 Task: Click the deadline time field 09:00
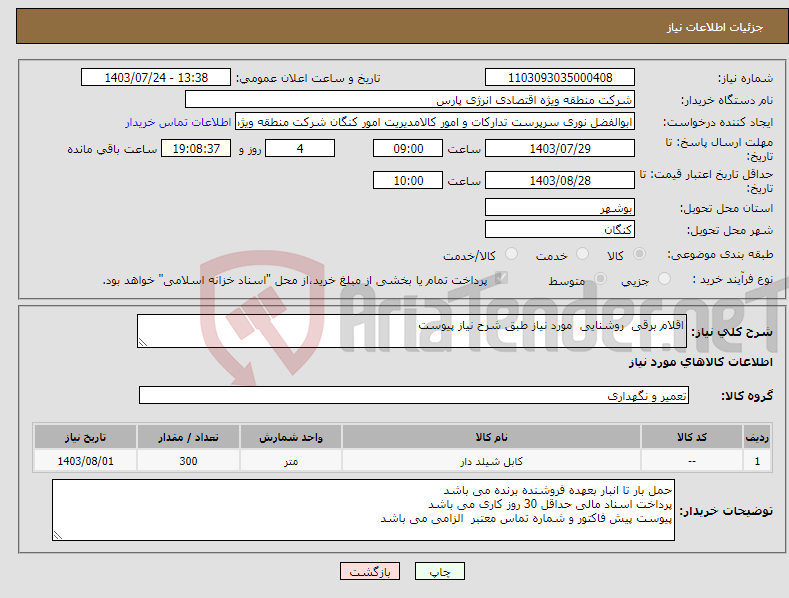408,148
